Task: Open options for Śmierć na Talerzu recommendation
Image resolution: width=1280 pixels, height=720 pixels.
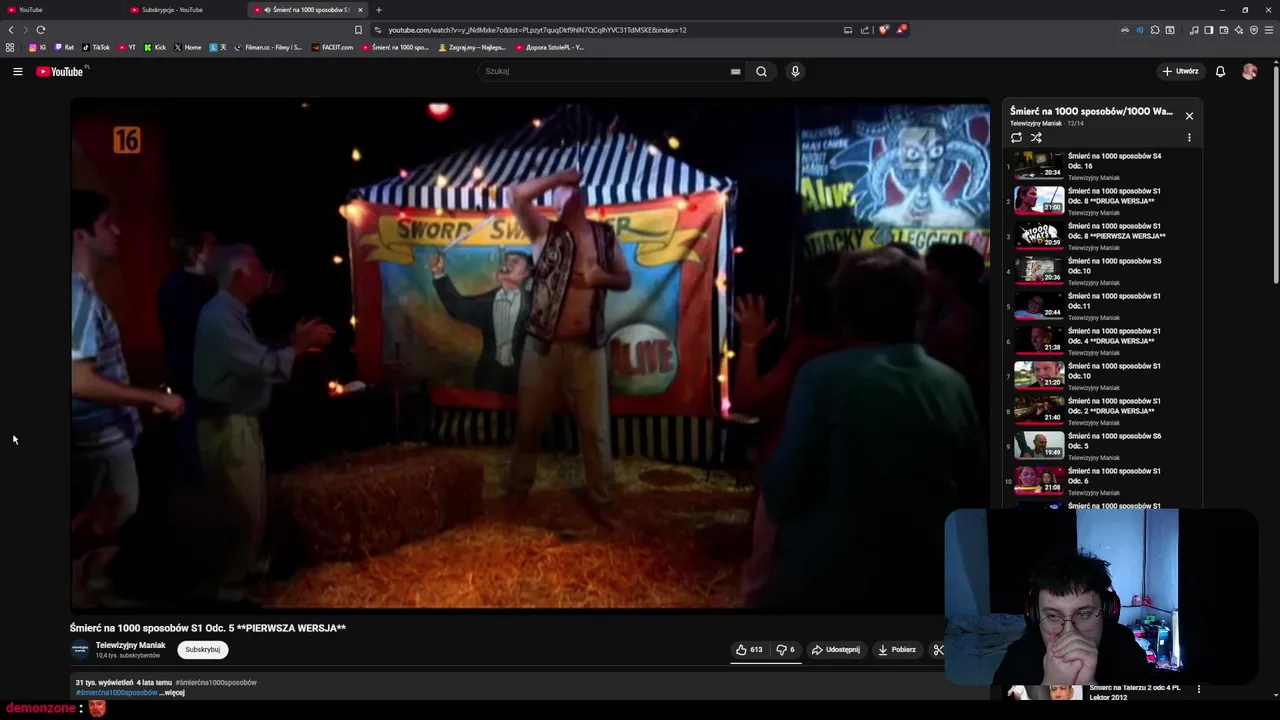Action: click(x=1199, y=689)
